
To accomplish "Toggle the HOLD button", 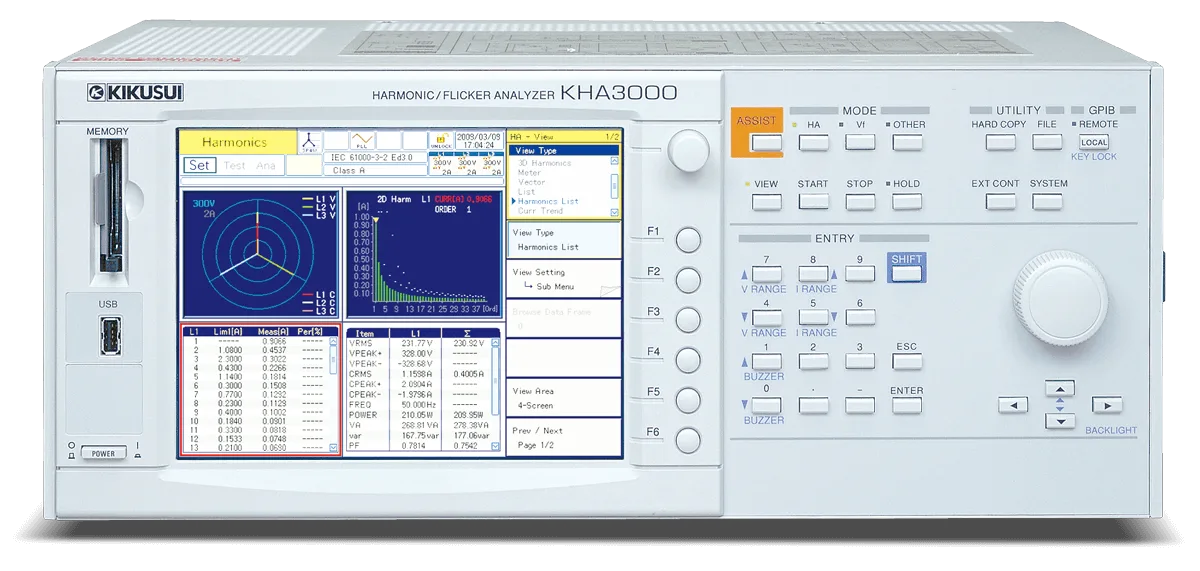I will coord(906,201).
